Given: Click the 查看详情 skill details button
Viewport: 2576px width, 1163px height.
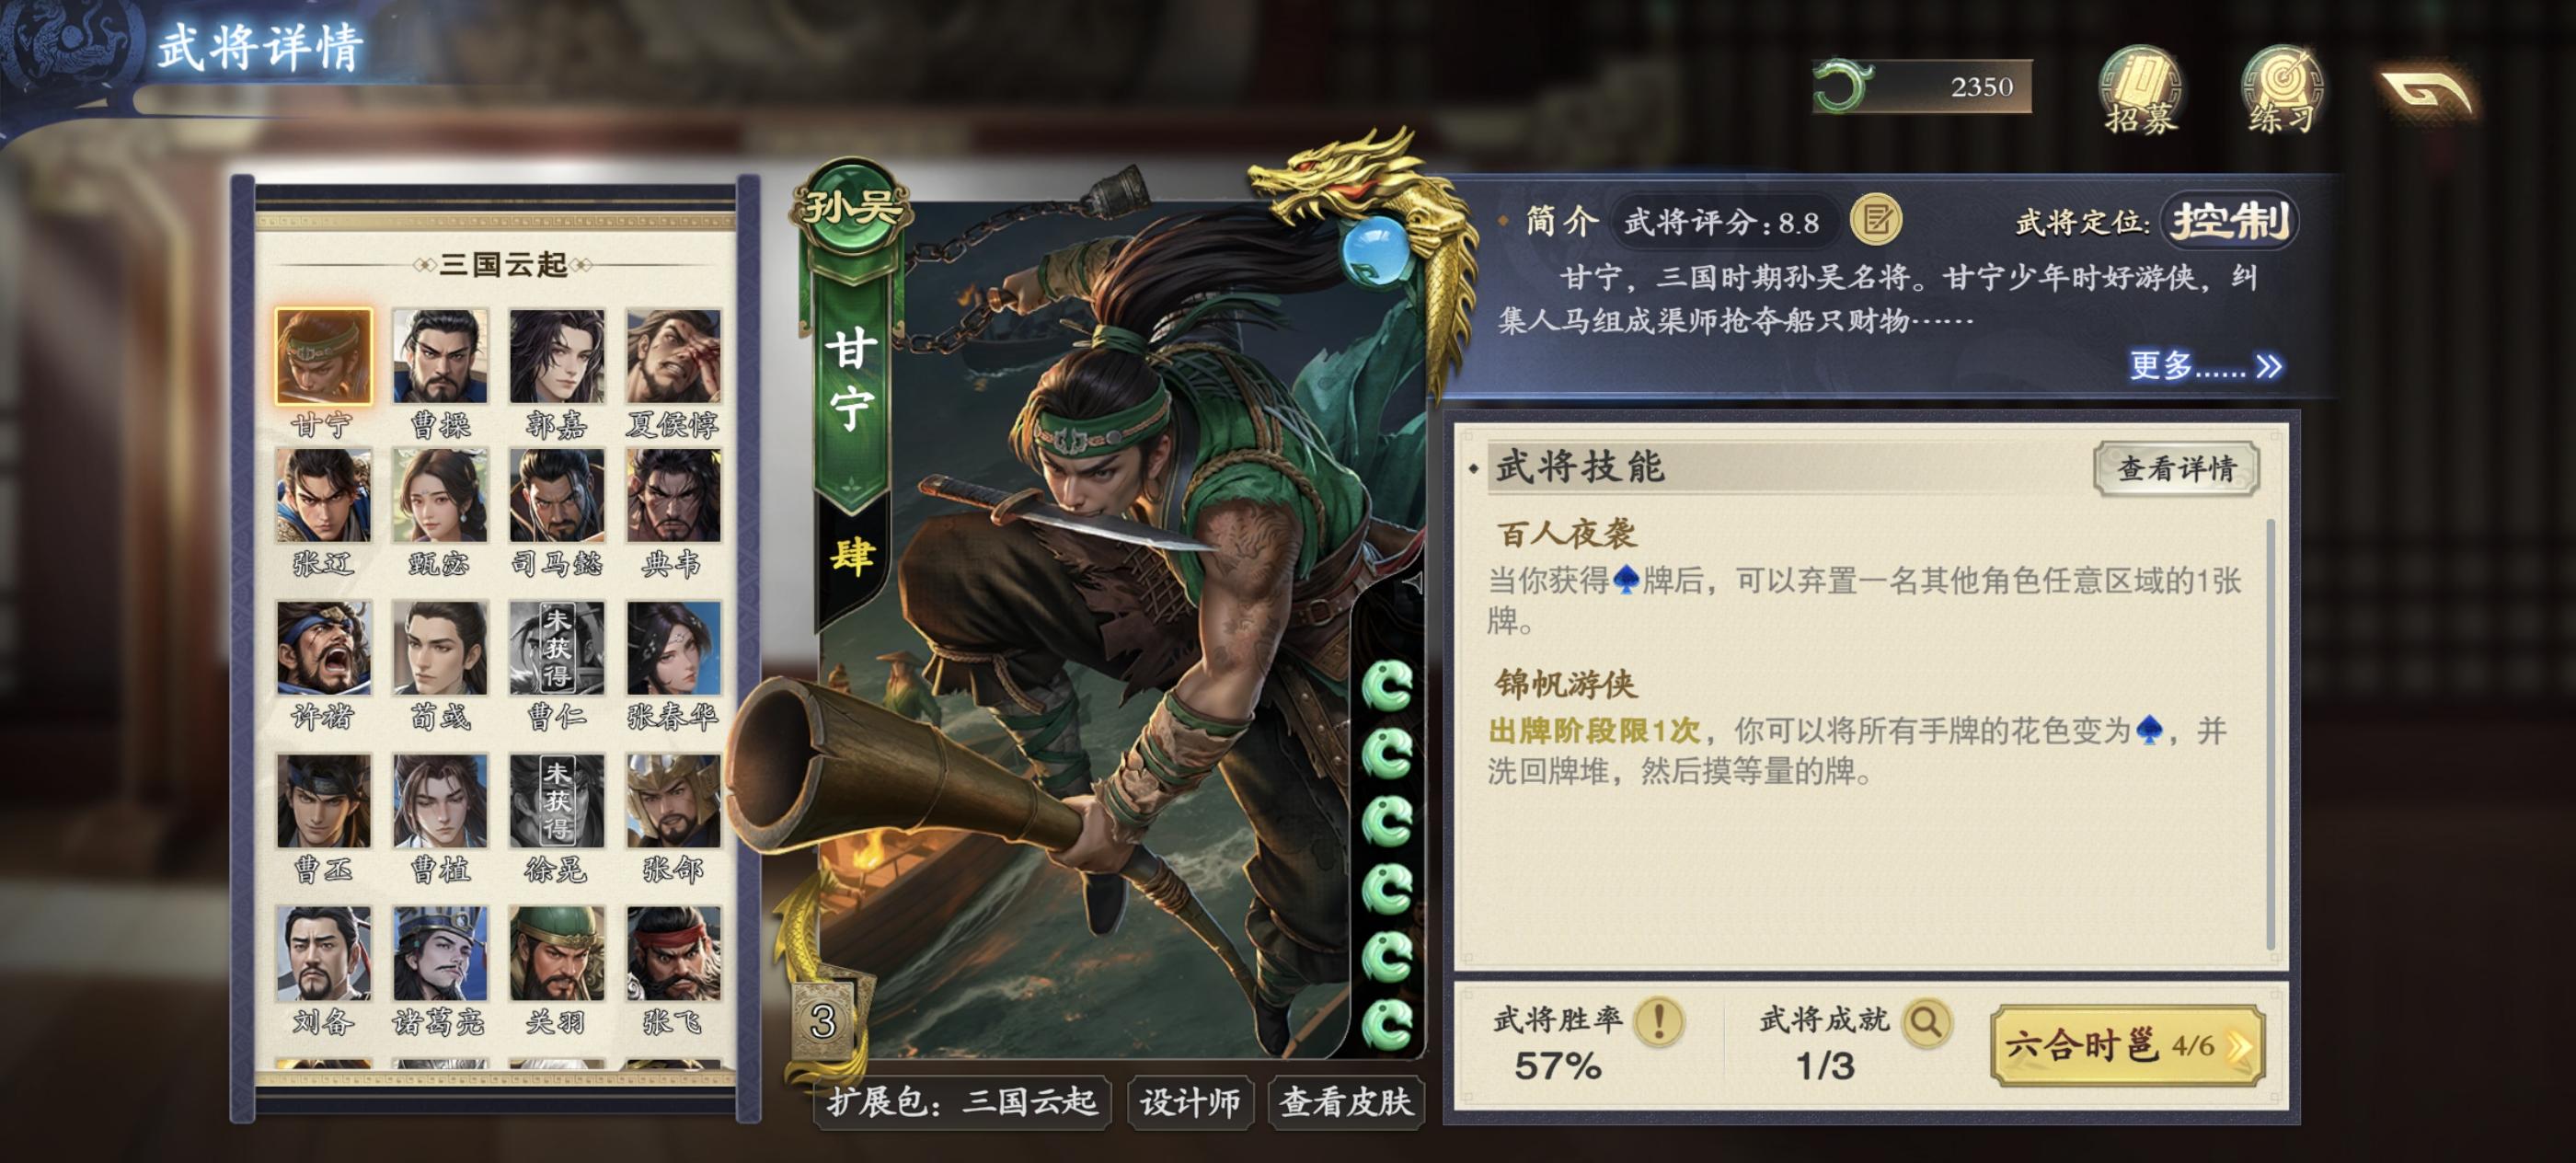Looking at the screenshot, I should [2176, 468].
